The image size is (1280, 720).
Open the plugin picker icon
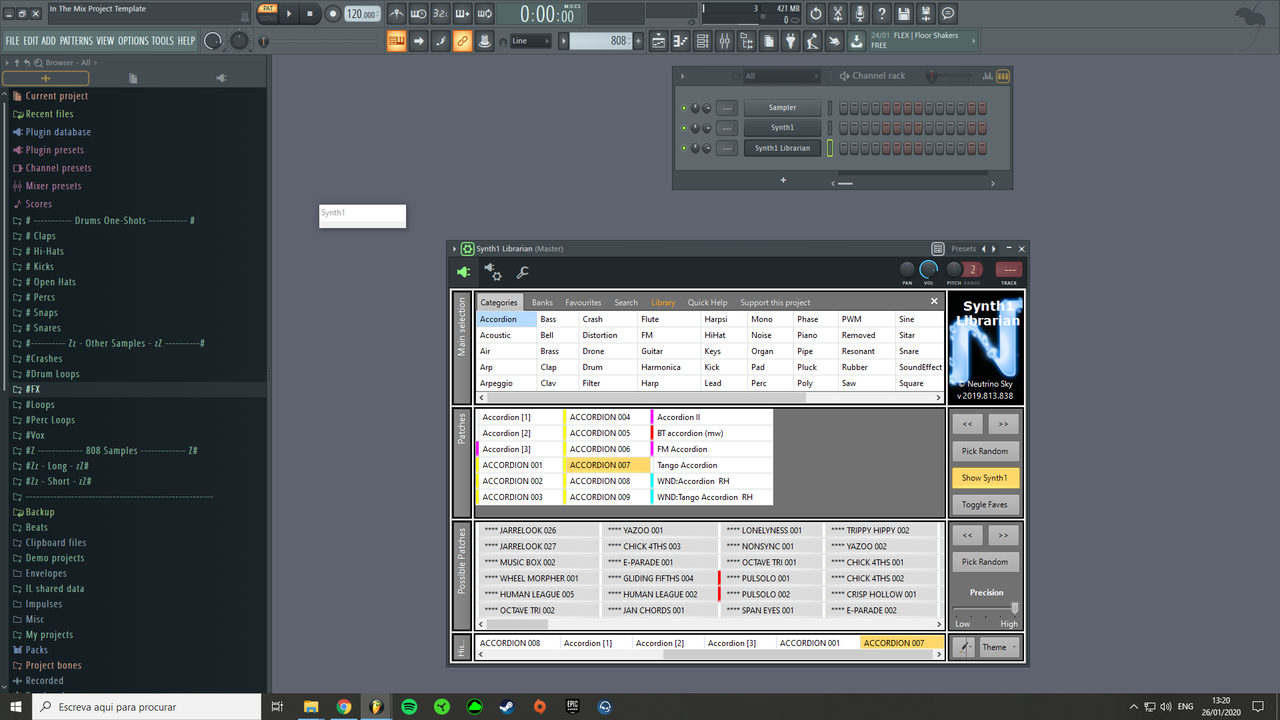791,41
